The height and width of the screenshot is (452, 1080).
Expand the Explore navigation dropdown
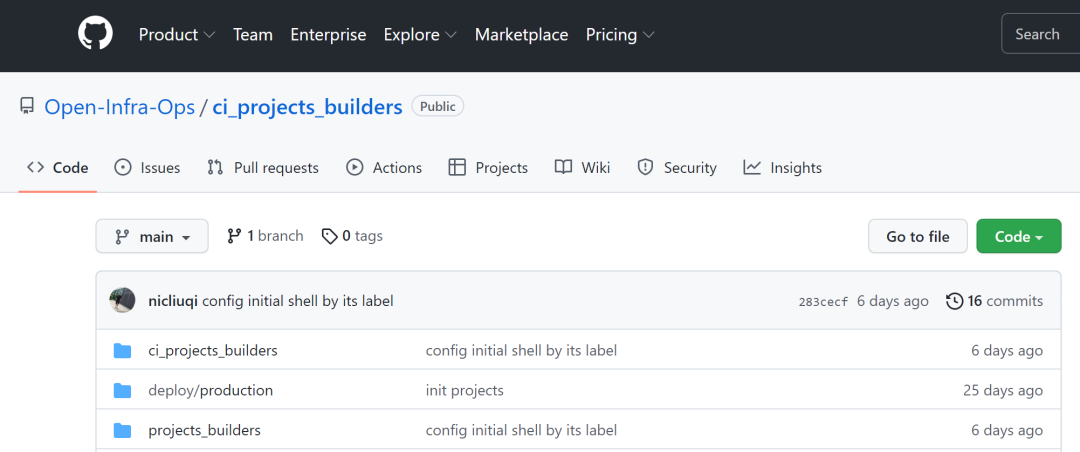point(420,35)
